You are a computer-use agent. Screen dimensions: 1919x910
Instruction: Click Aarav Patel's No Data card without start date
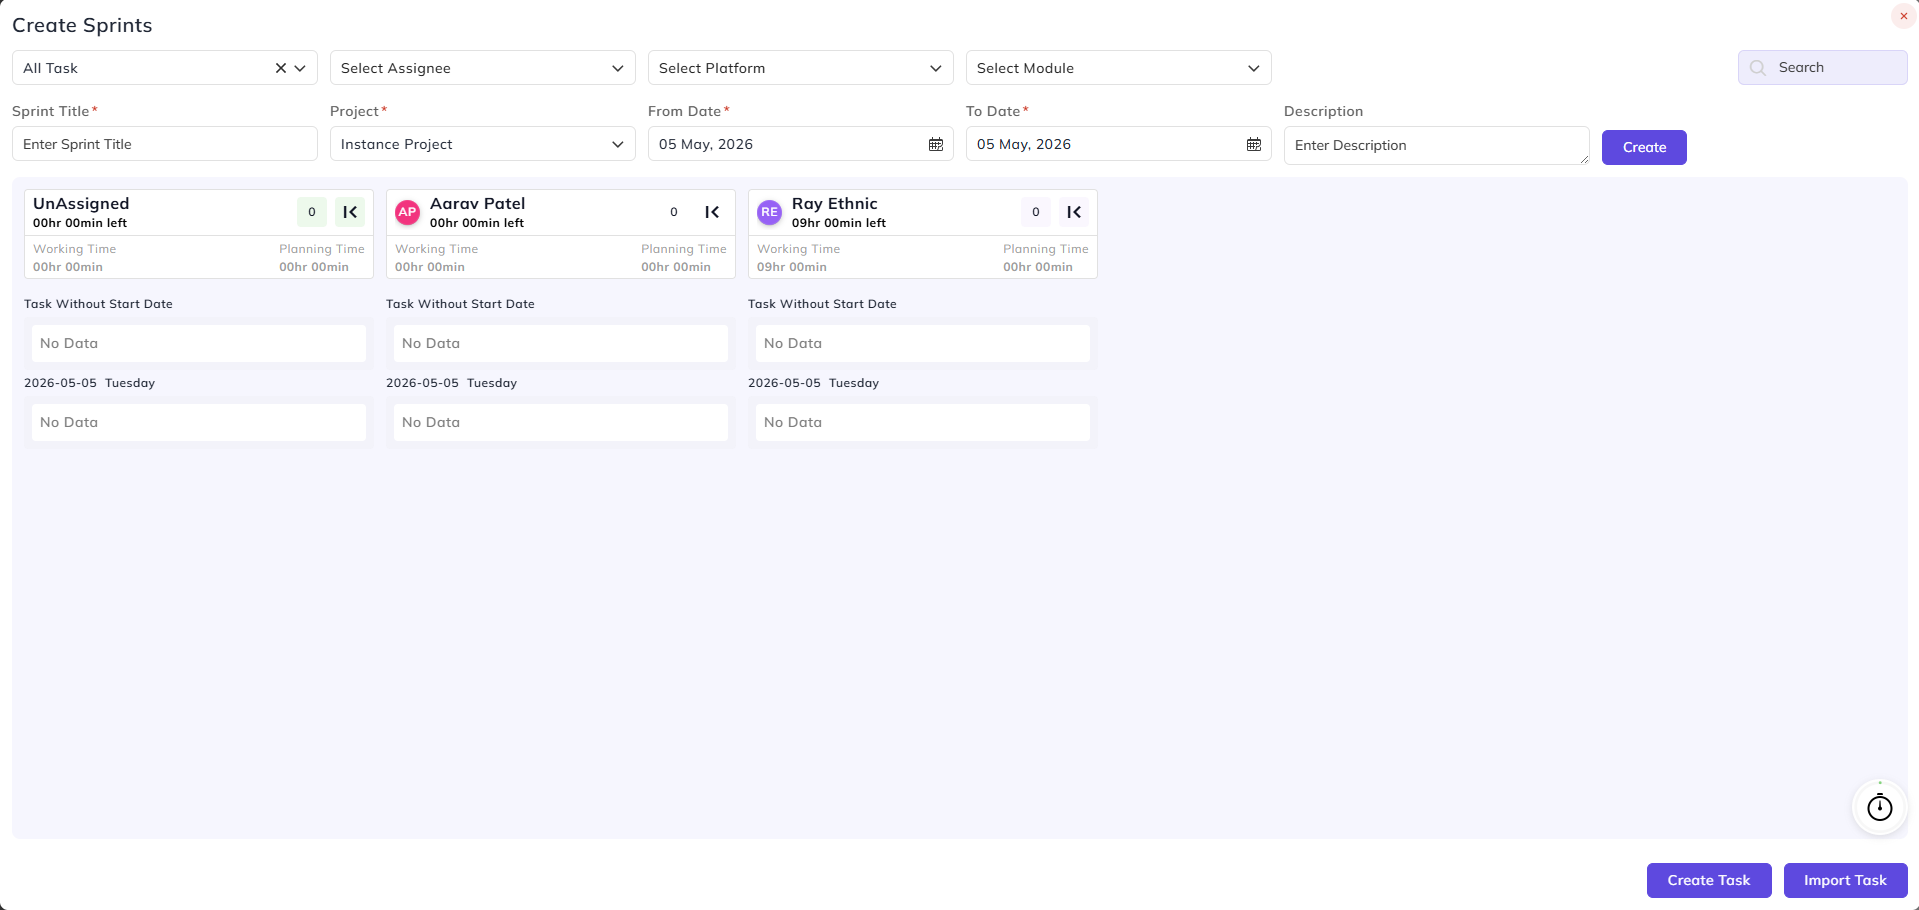560,343
